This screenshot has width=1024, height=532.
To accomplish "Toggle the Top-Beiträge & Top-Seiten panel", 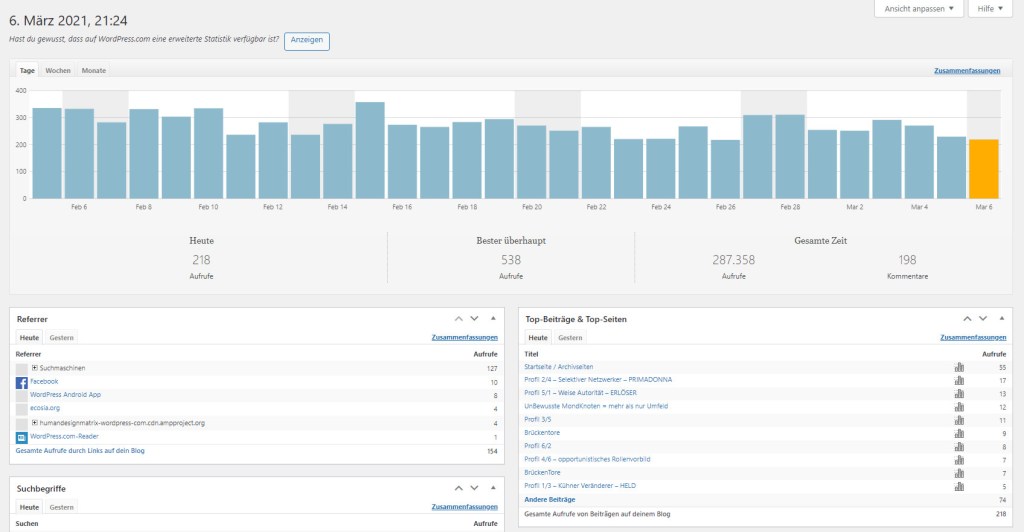I will (1000, 319).
